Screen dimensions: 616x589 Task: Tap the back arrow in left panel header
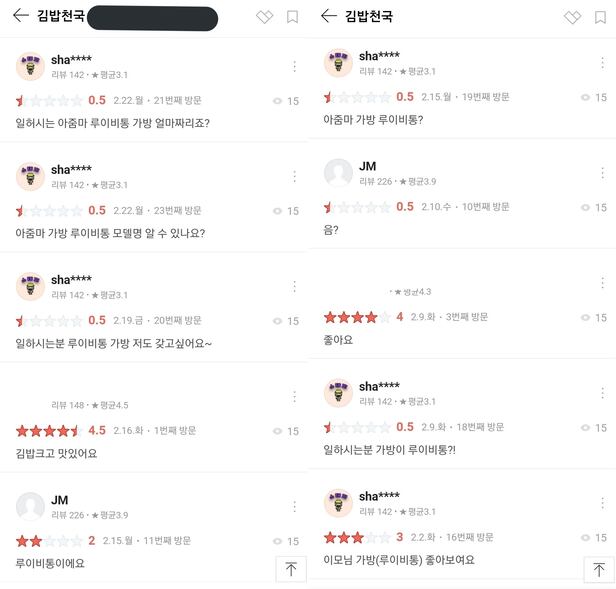[20, 16]
